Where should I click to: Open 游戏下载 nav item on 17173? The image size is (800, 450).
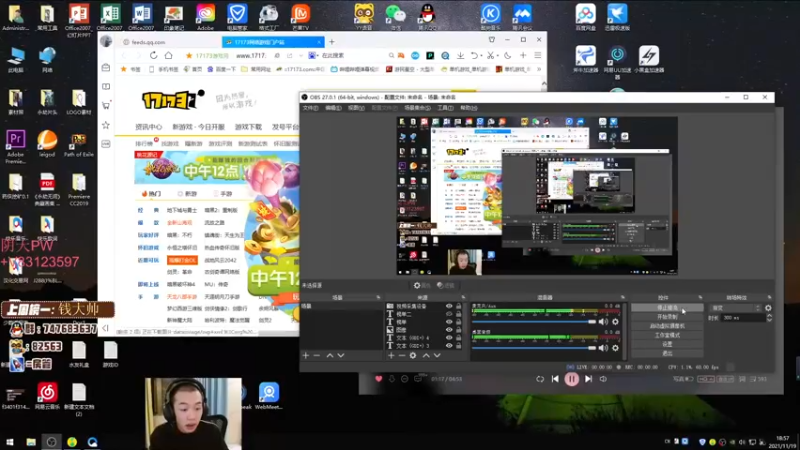[x=248, y=127]
